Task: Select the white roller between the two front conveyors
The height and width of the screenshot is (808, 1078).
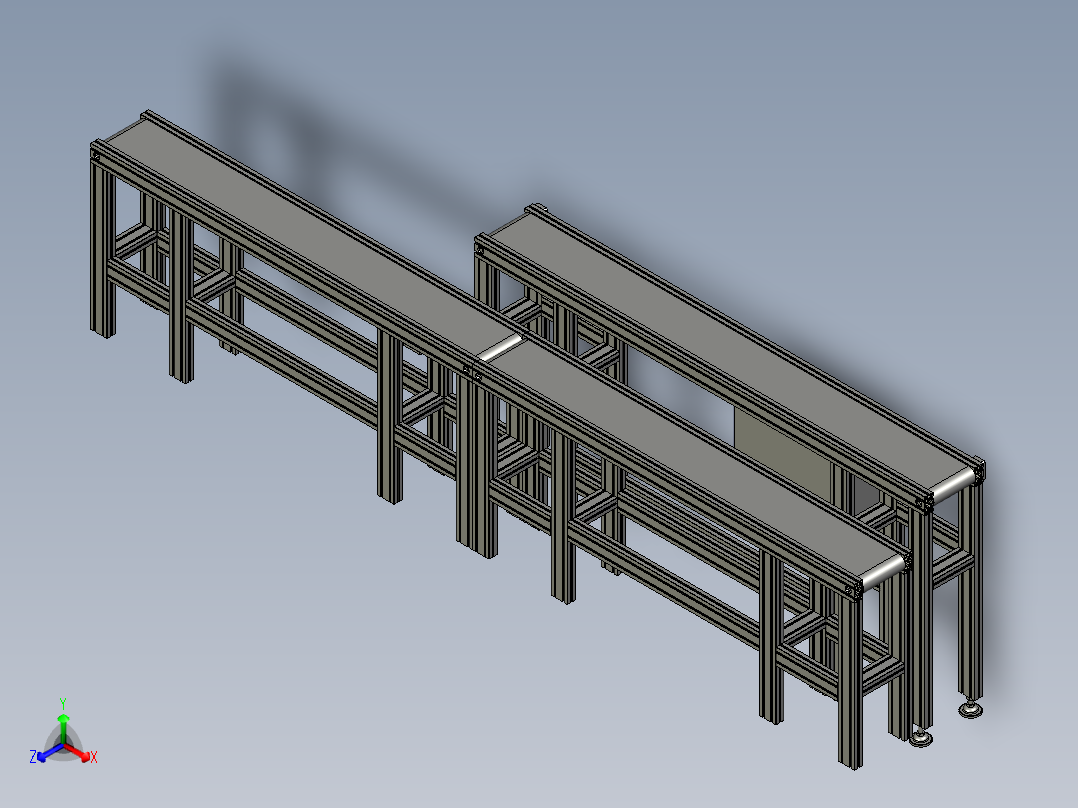Action: [x=499, y=349]
